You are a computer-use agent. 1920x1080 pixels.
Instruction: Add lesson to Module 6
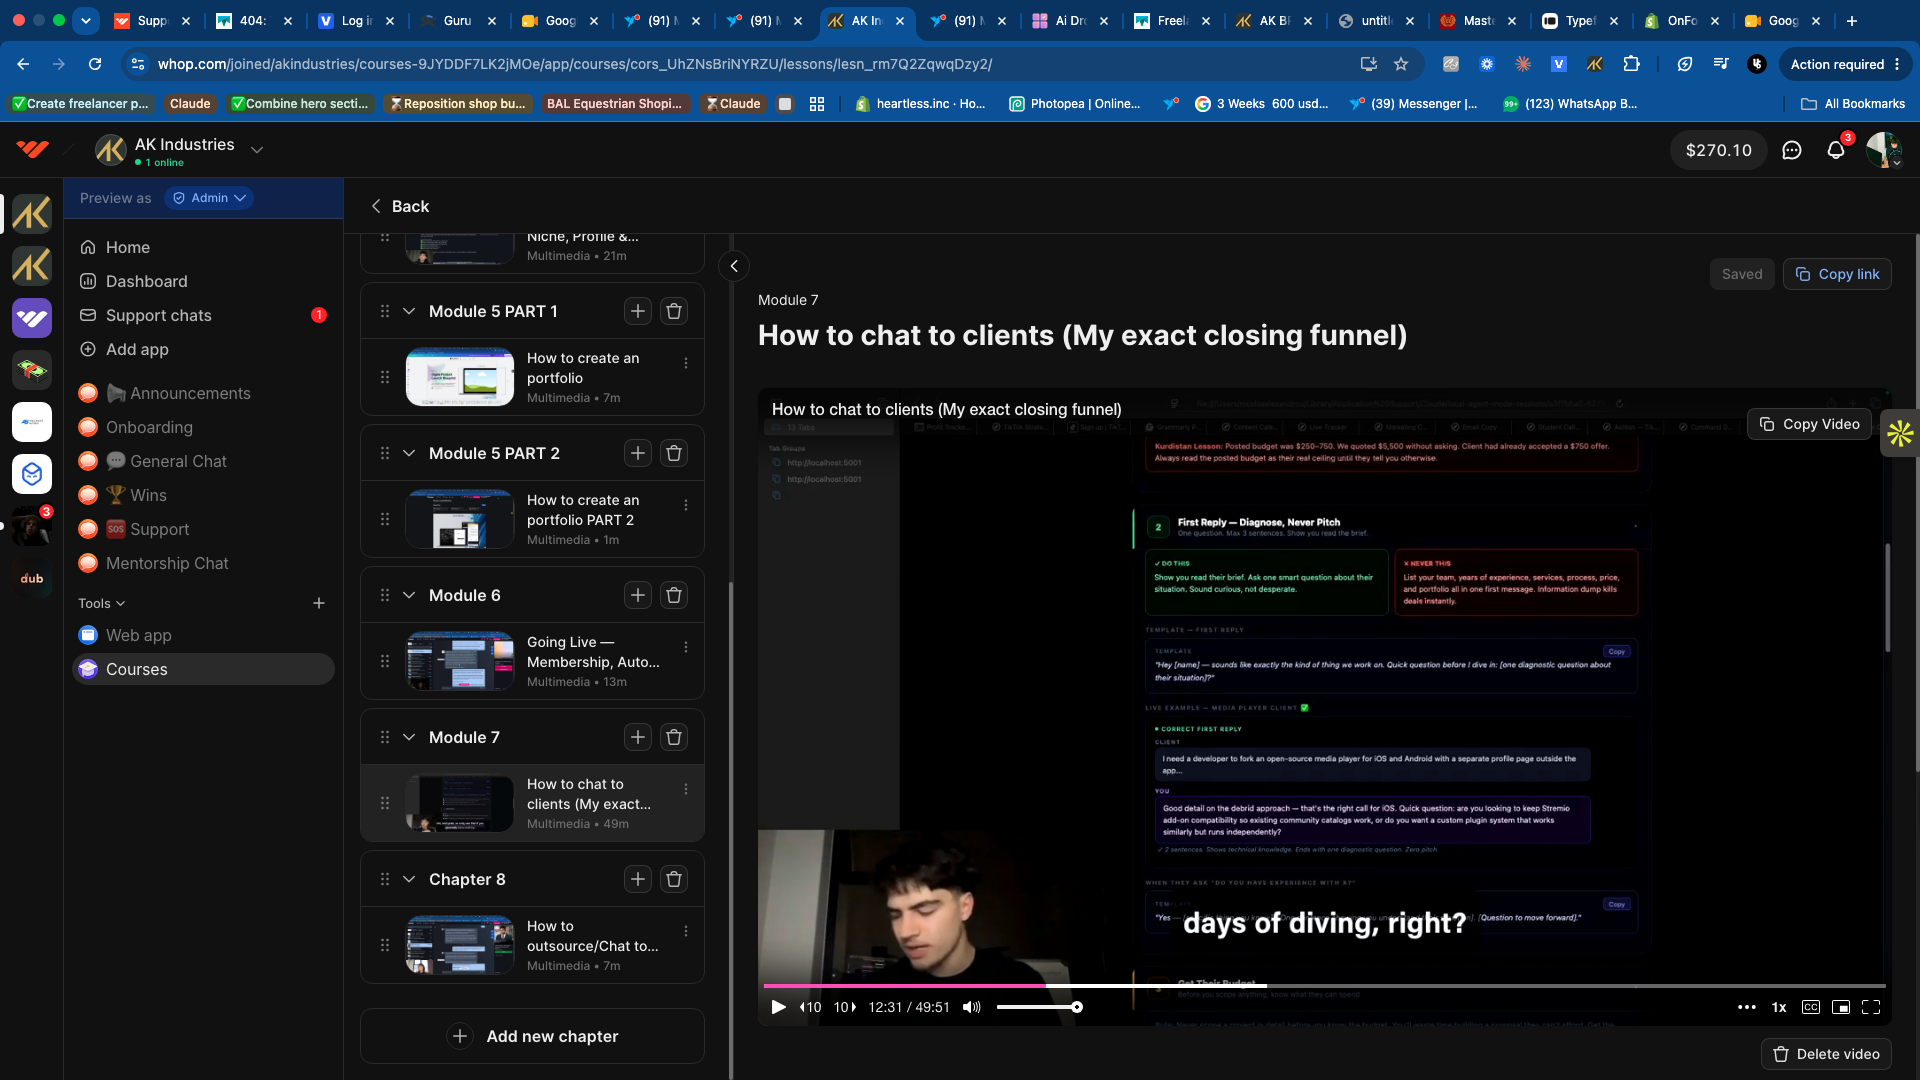tap(638, 595)
